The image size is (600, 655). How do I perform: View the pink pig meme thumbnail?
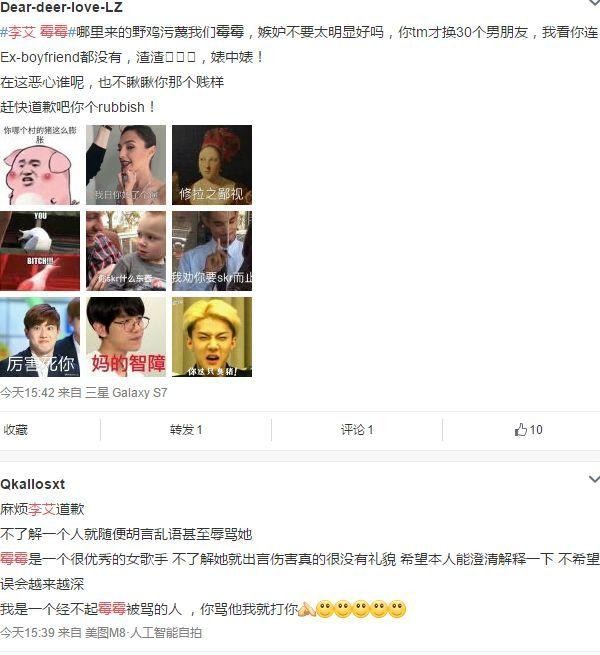click(40, 165)
